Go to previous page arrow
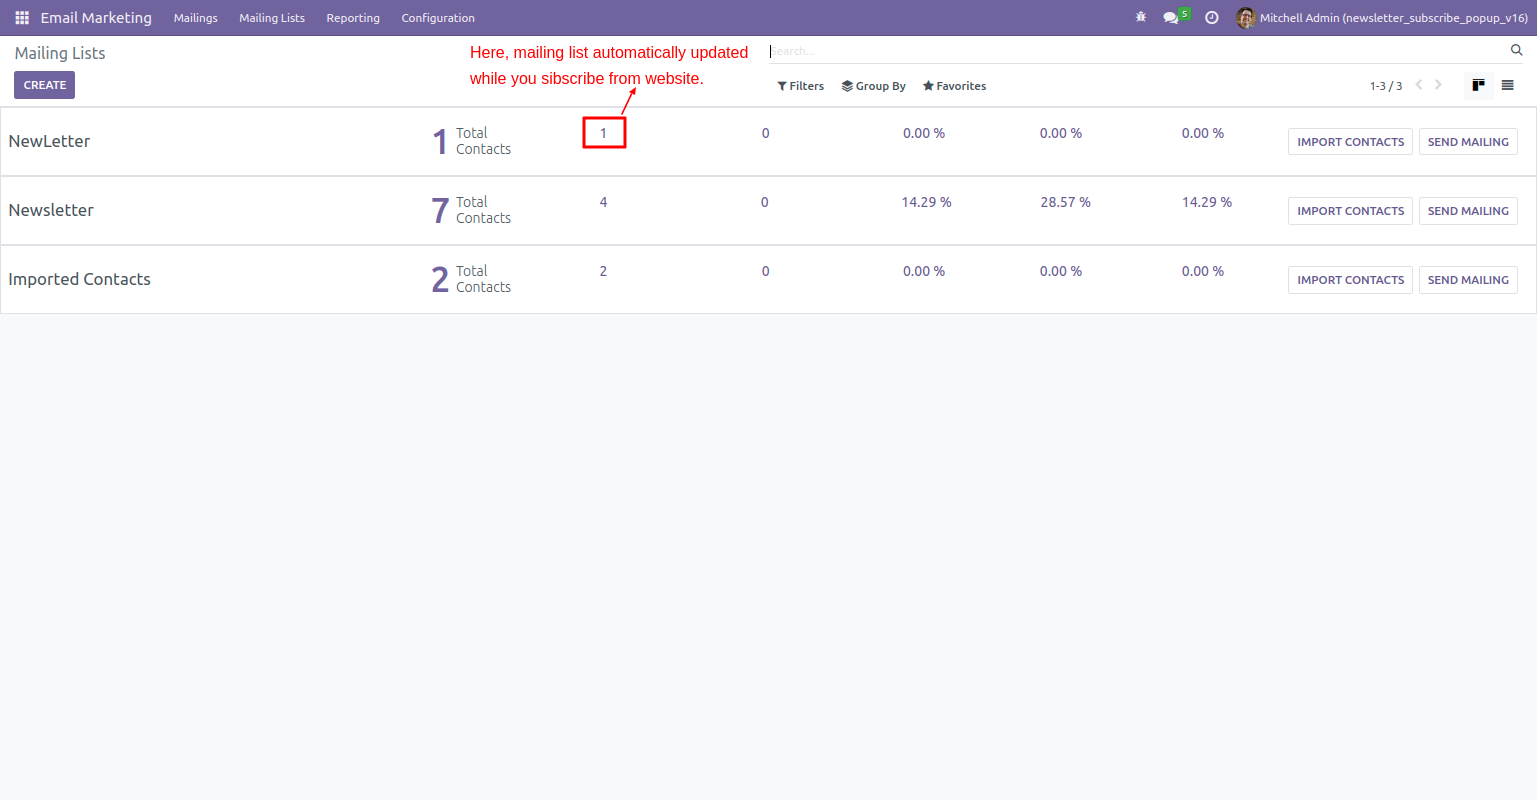Image resolution: width=1537 pixels, height=800 pixels. click(x=1418, y=85)
